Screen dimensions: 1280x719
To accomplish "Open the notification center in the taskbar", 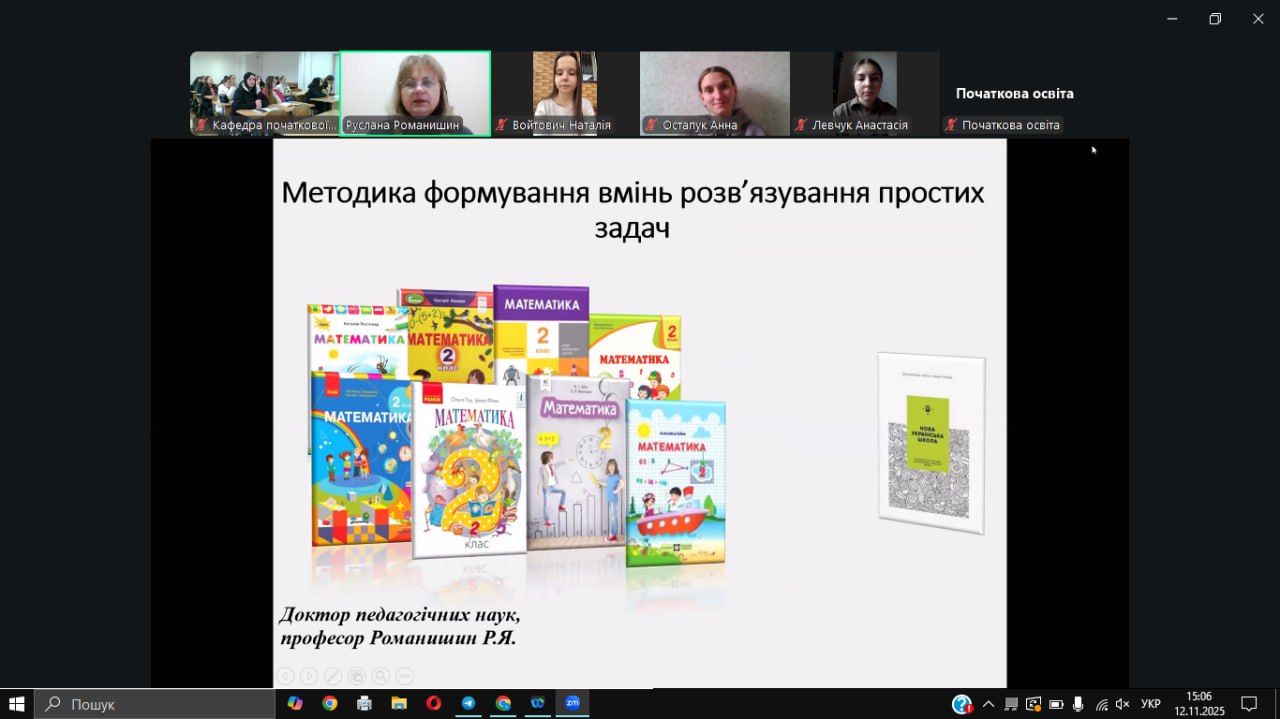I will coord(1248,704).
